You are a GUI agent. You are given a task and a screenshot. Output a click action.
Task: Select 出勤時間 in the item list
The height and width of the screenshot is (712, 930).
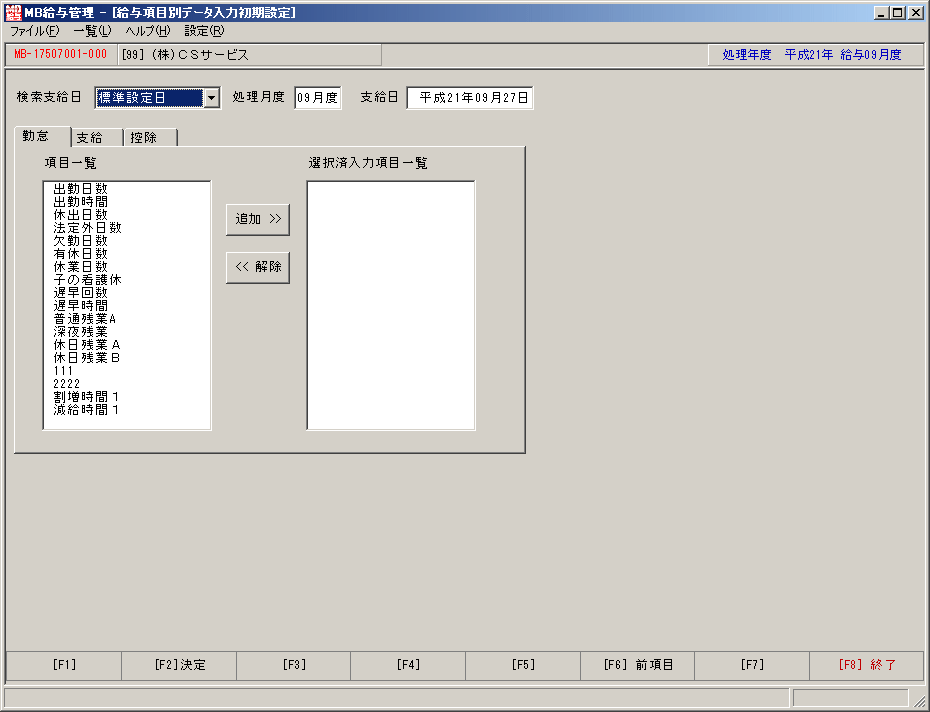[x=81, y=202]
